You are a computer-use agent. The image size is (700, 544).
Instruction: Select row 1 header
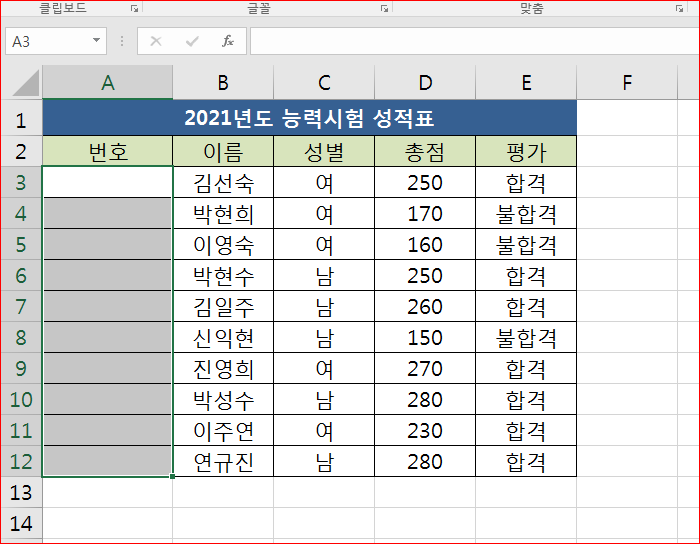point(21,120)
